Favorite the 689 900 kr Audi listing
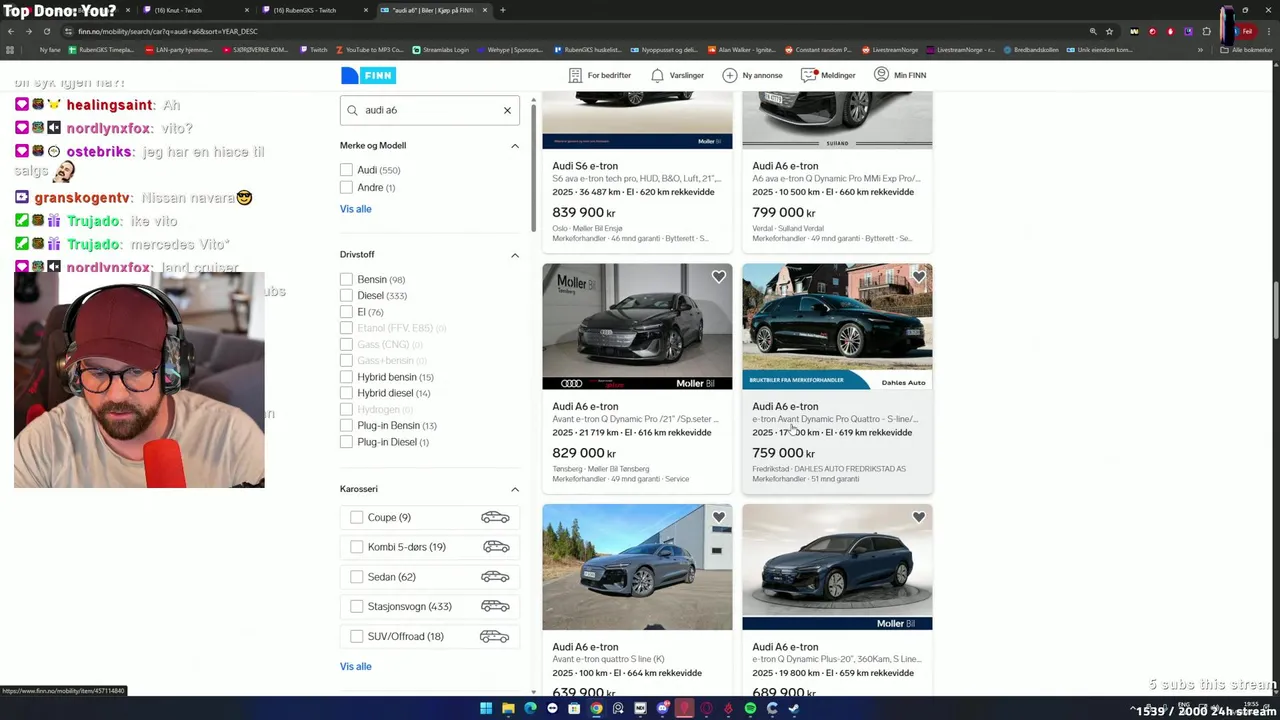Viewport: 1280px width, 720px height. (x=918, y=517)
